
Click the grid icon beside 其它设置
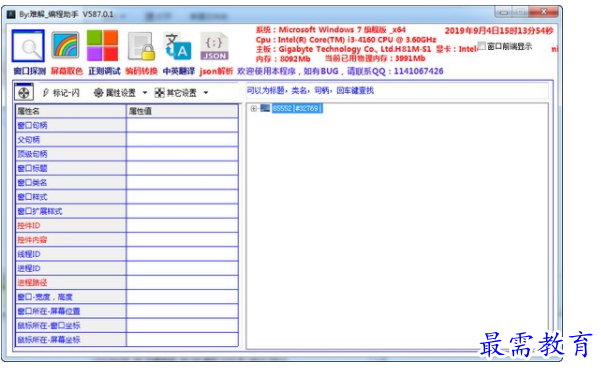click(x=159, y=93)
